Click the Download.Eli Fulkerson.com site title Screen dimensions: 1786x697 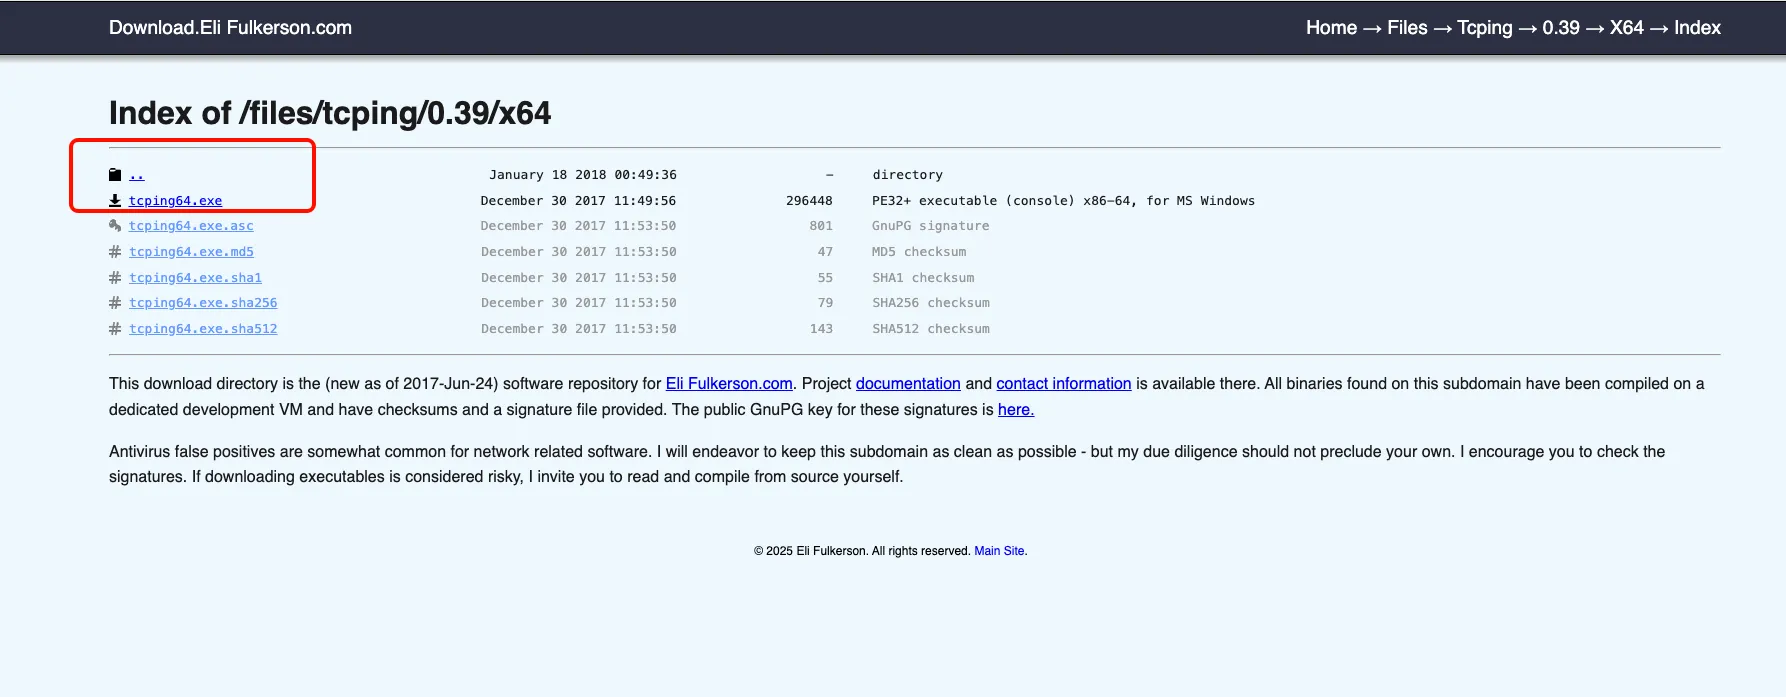(230, 28)
